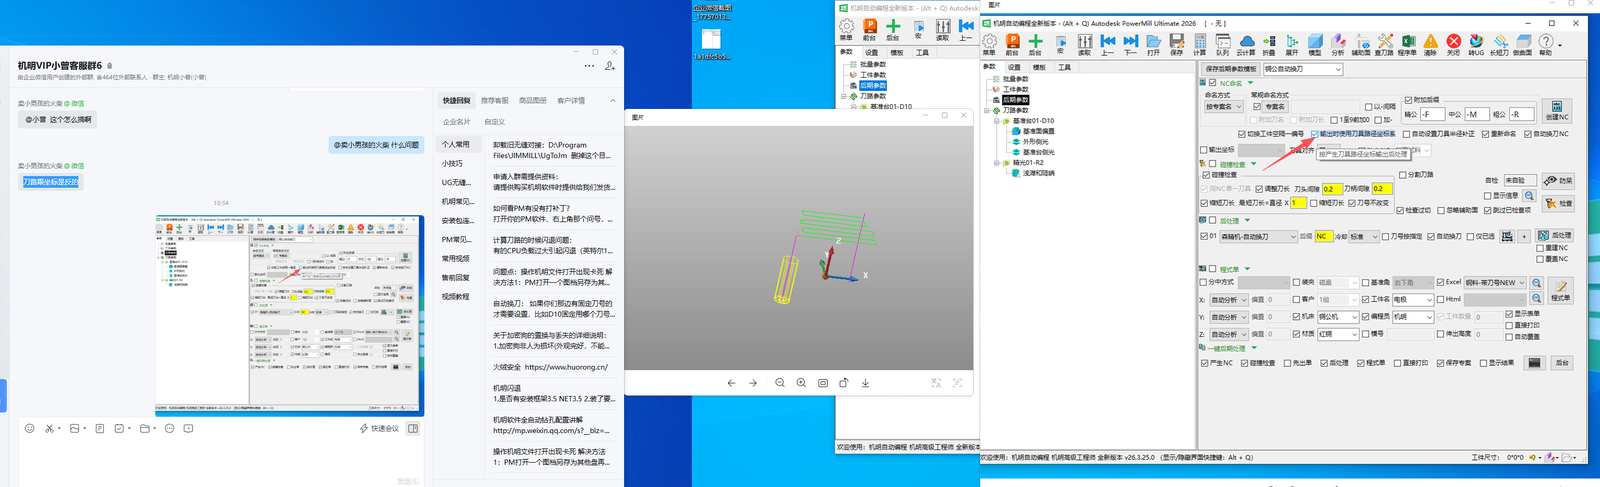Open 铜公自动换刀 template dropdown
1600x487 pixels.
pos(1302,69)
